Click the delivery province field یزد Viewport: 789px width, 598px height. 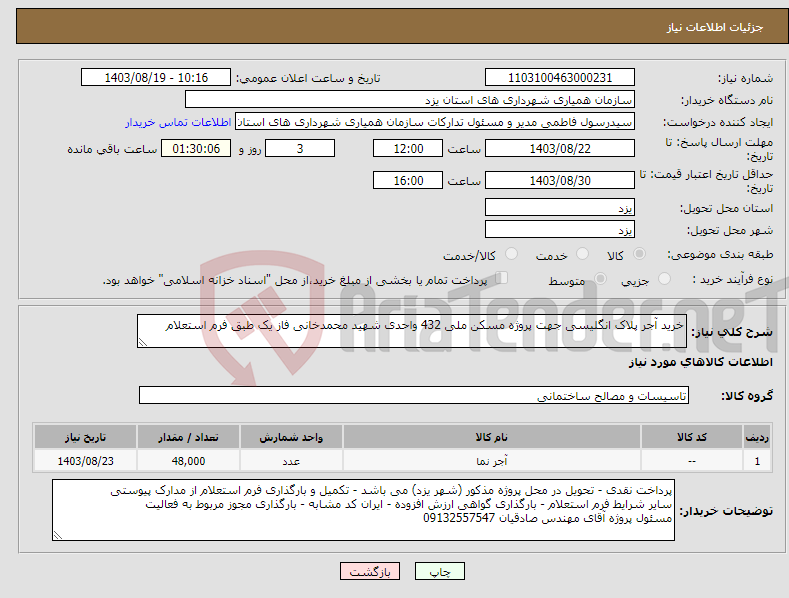560,207
